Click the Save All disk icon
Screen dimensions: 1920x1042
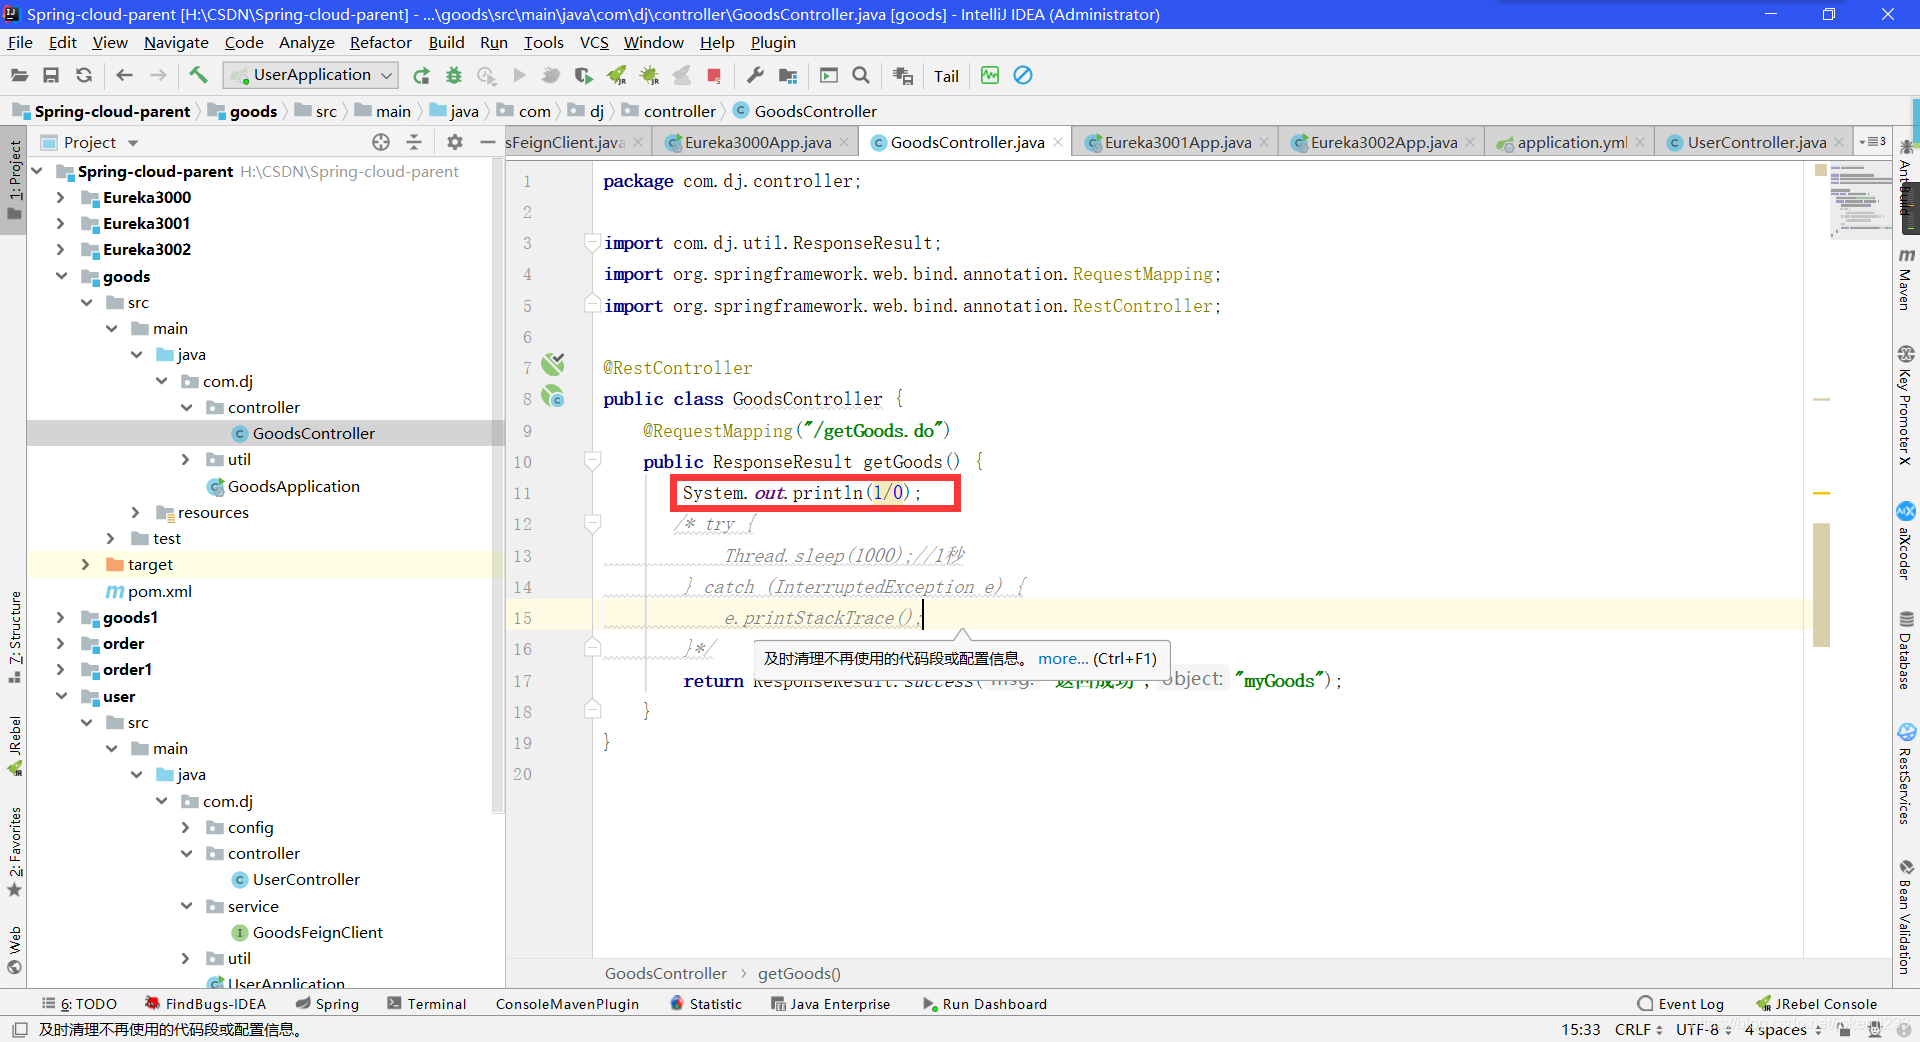coord(51,75)
